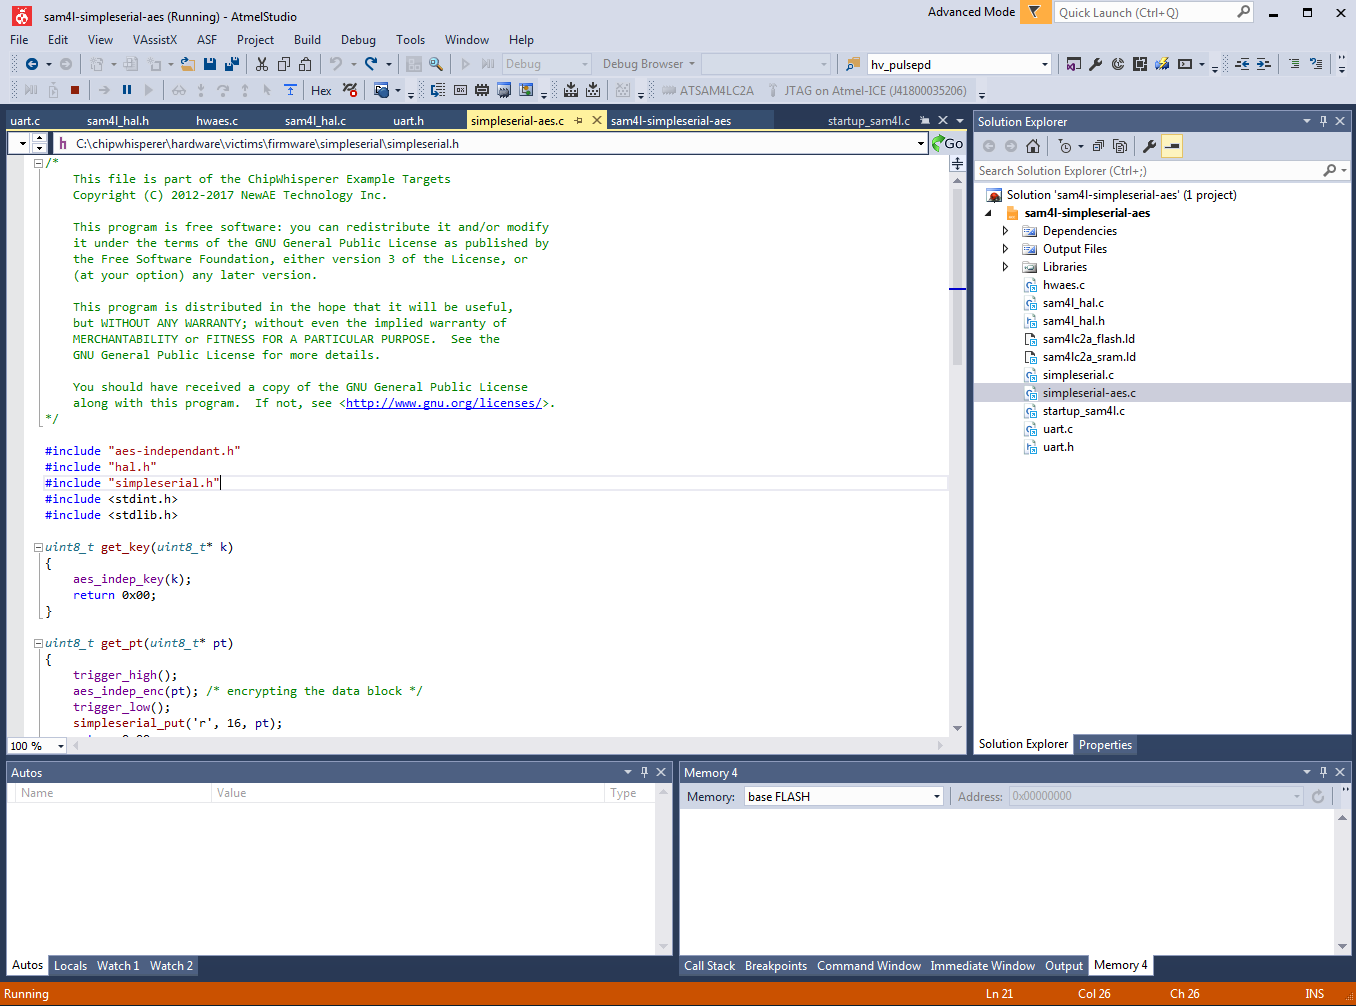The width and height of the screenshot is (1356, 1006).
Task: Open the hv_pulsepd search dropdown
Action: [x=1045, y=64]
